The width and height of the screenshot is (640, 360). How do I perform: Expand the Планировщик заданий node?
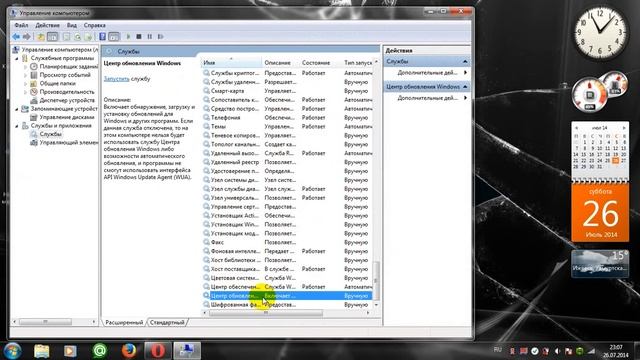click(25, 67)
